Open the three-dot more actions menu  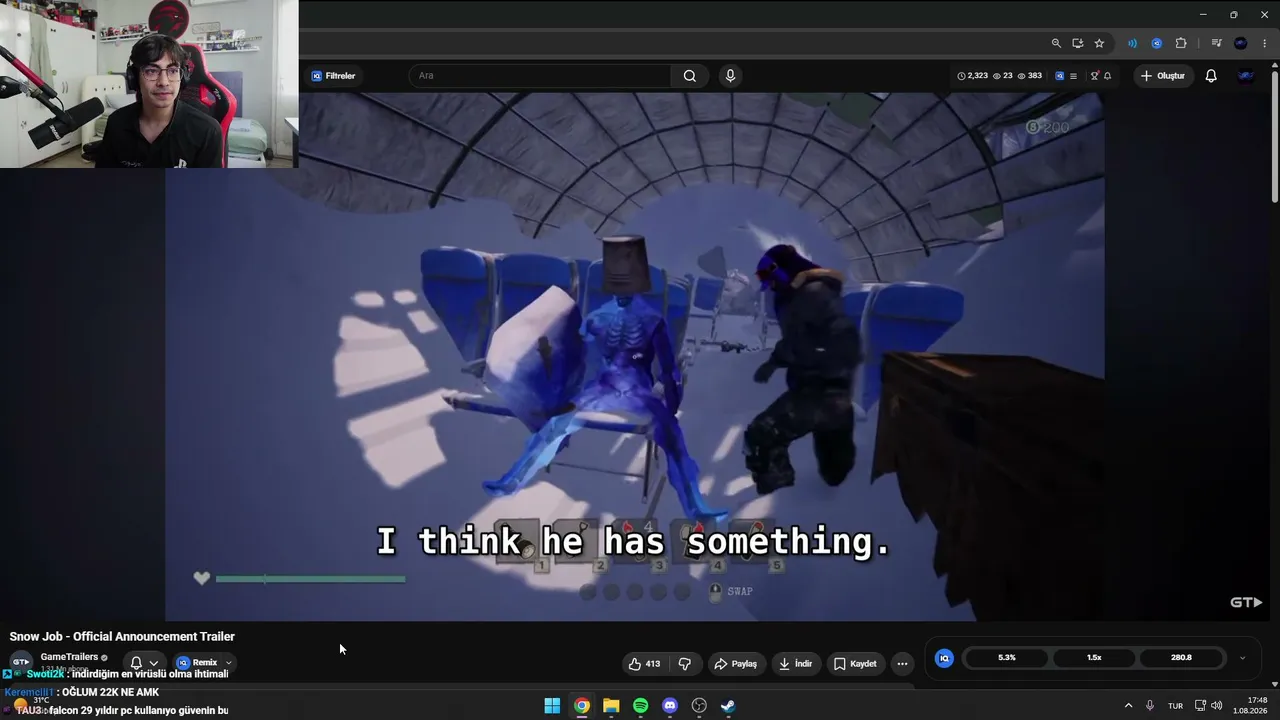point(902,664)
